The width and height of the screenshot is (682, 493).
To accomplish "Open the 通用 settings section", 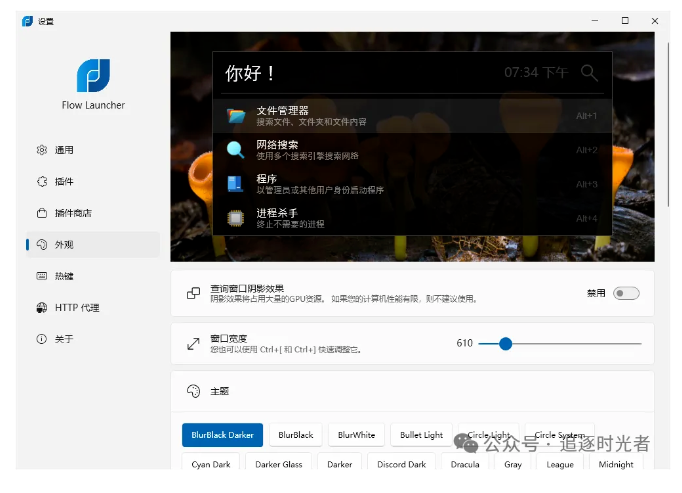I will 93,150.
